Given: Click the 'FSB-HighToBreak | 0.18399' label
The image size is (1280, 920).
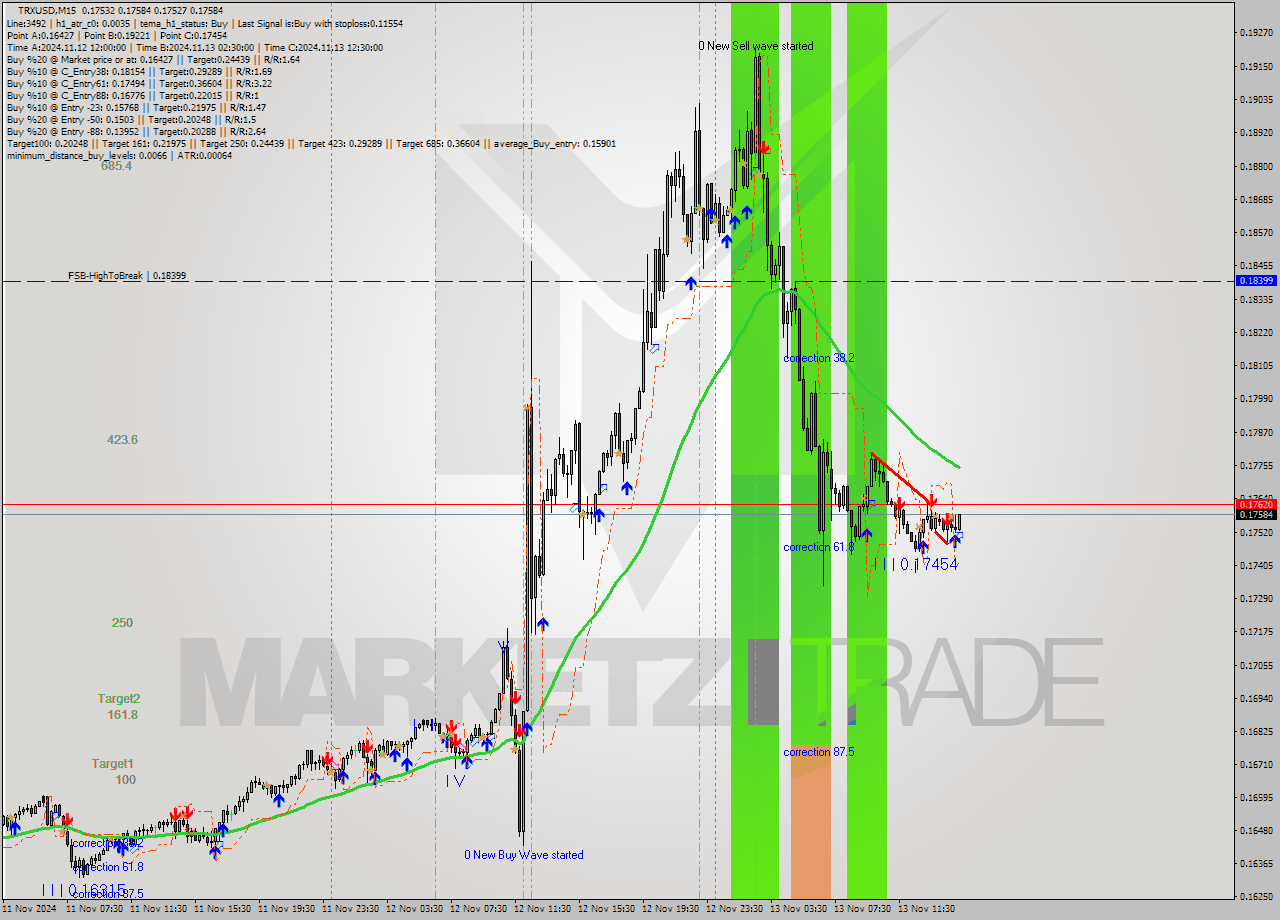Looking at the screenshot, I should (127, 275).
